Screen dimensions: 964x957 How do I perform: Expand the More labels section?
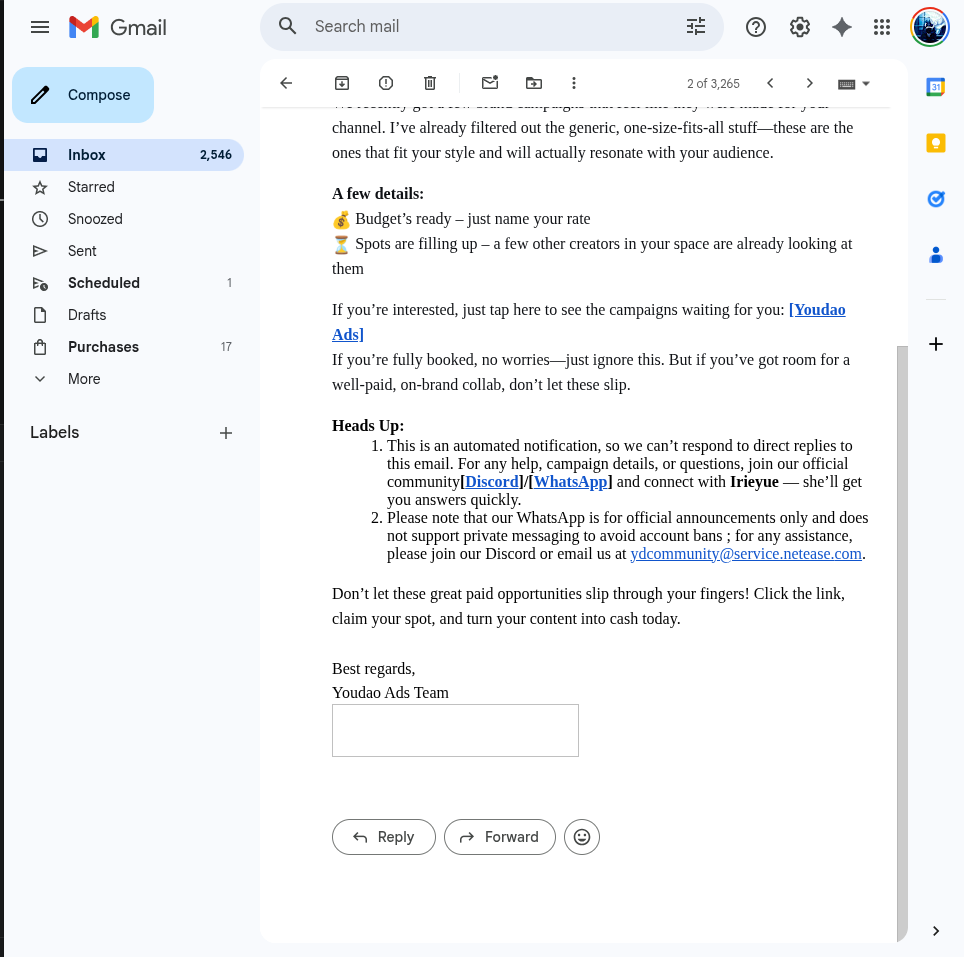click(83, 379)
